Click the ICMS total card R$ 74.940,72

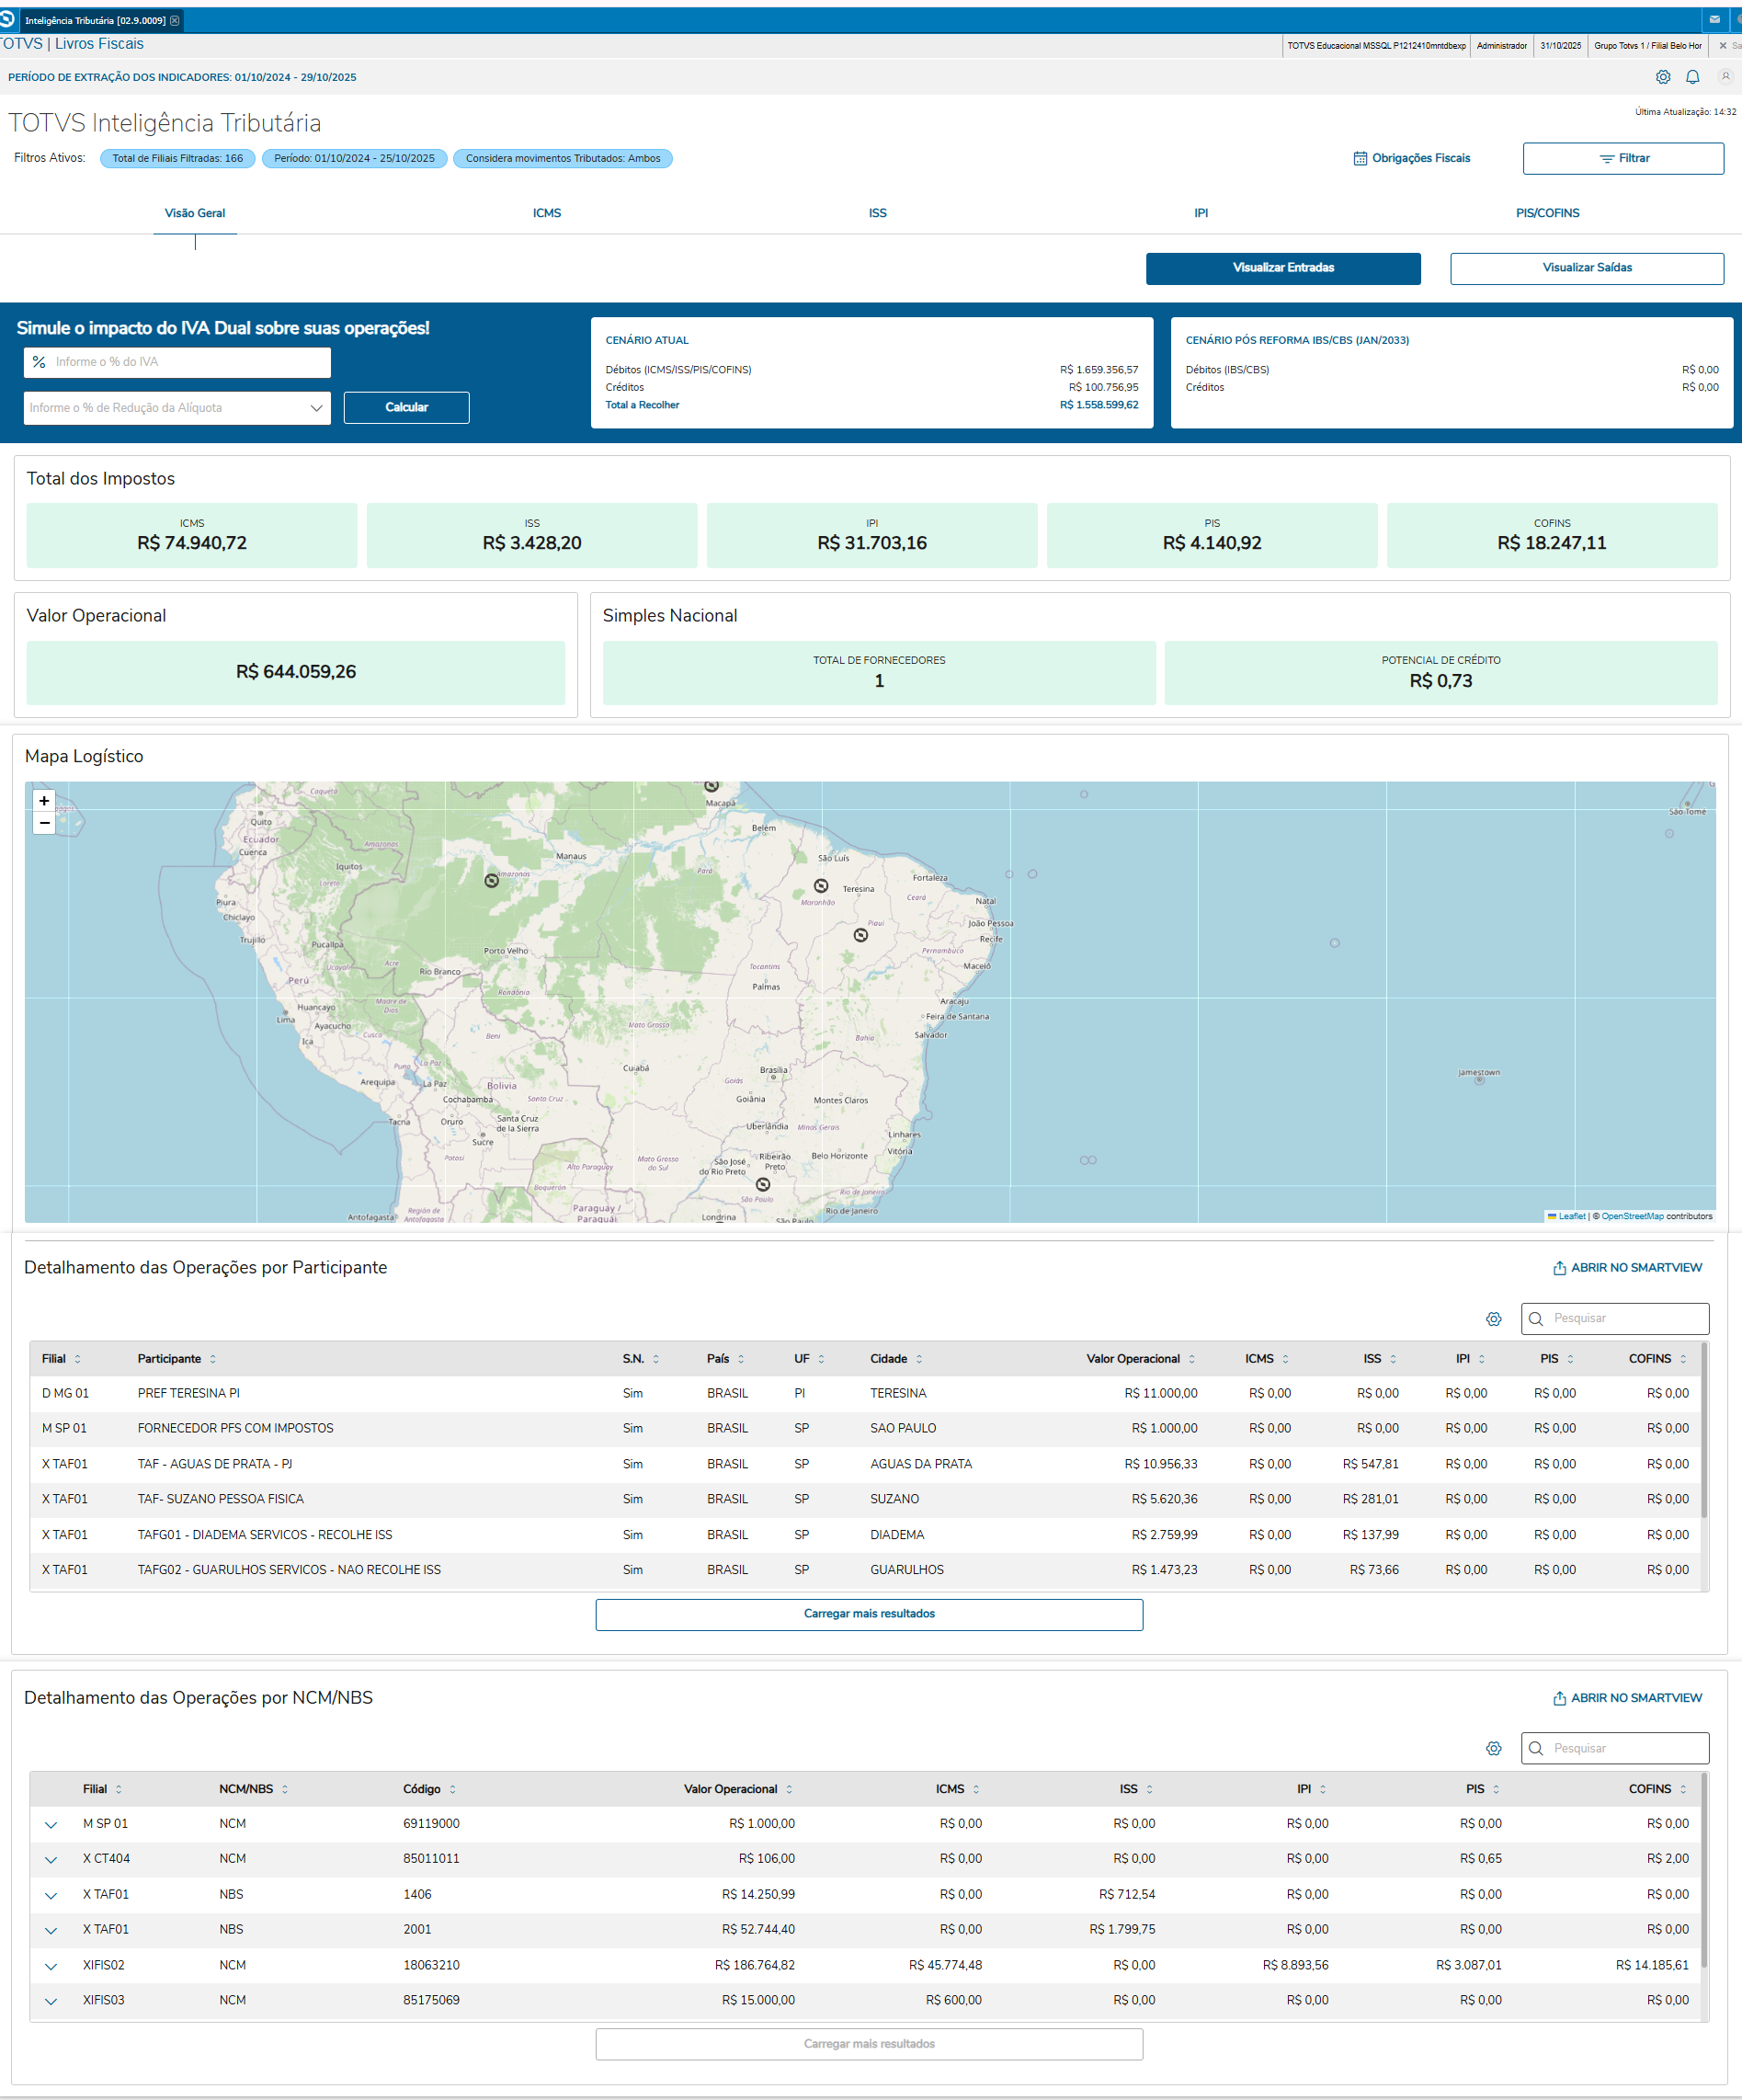pyautogui.click(x=192, y=536)
